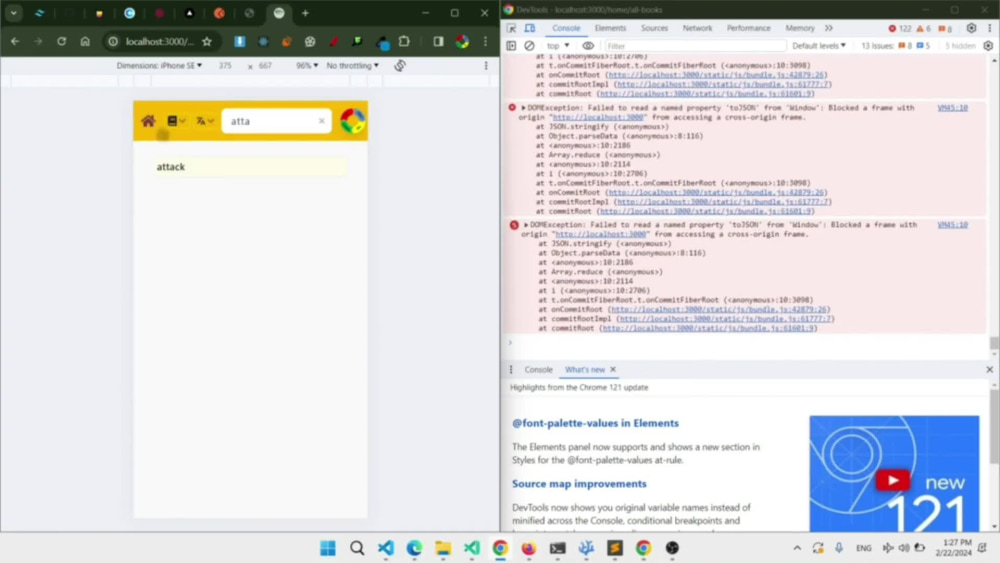Viewport: 1000px width, 563px height.
Task: Clear the console with the ban icon
Action: pyautogui.click(x=529, y=46)
